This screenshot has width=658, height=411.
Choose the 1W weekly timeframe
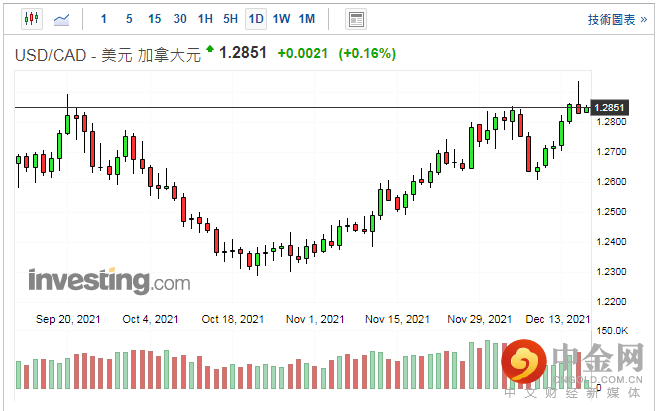(x=281, y=19)
